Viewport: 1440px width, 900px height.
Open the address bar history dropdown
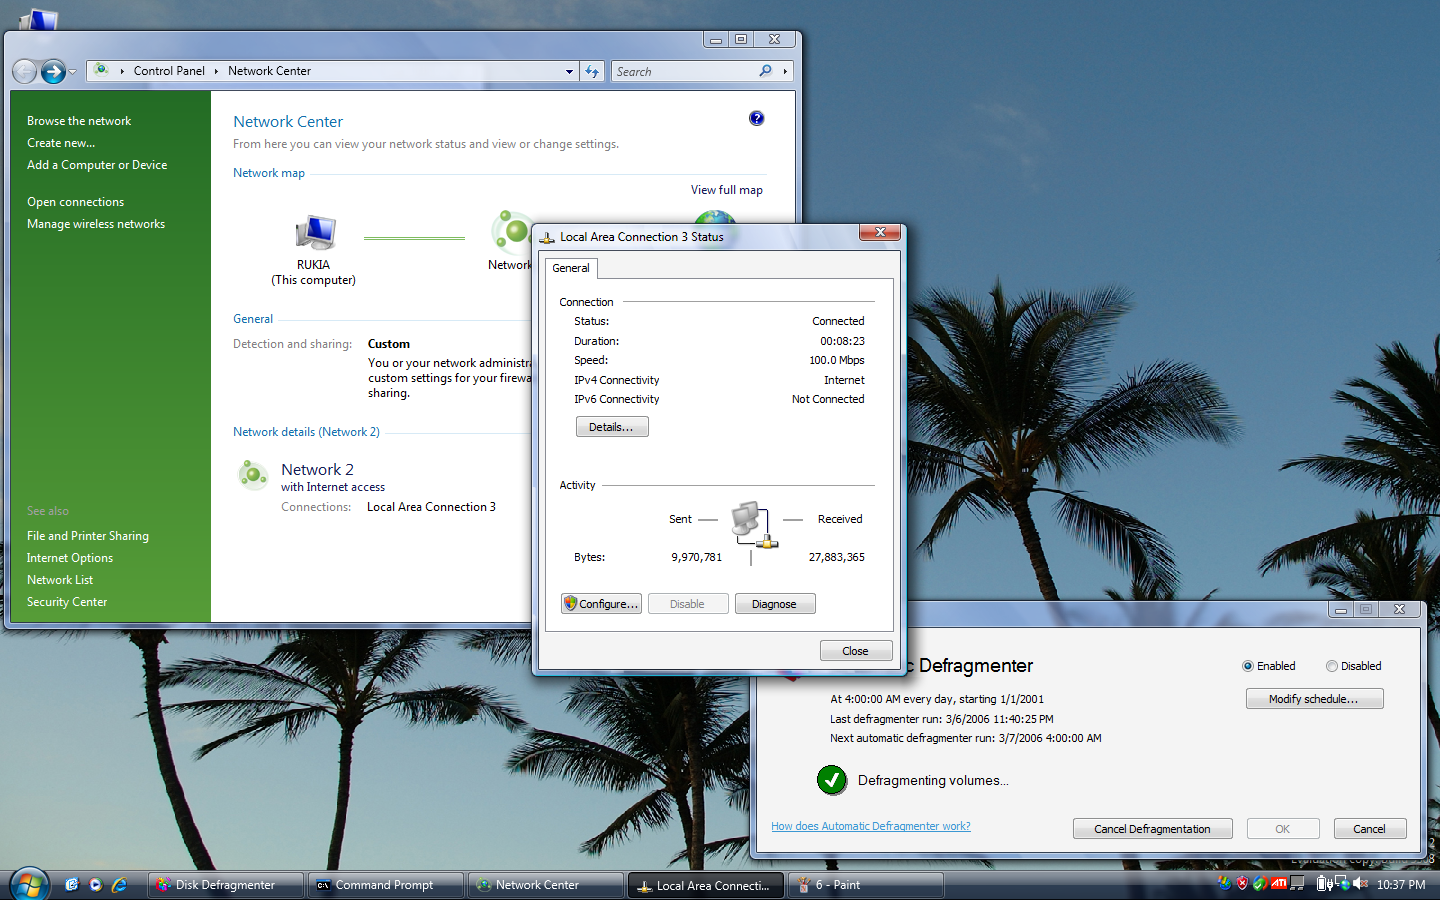tap(569, 71)
